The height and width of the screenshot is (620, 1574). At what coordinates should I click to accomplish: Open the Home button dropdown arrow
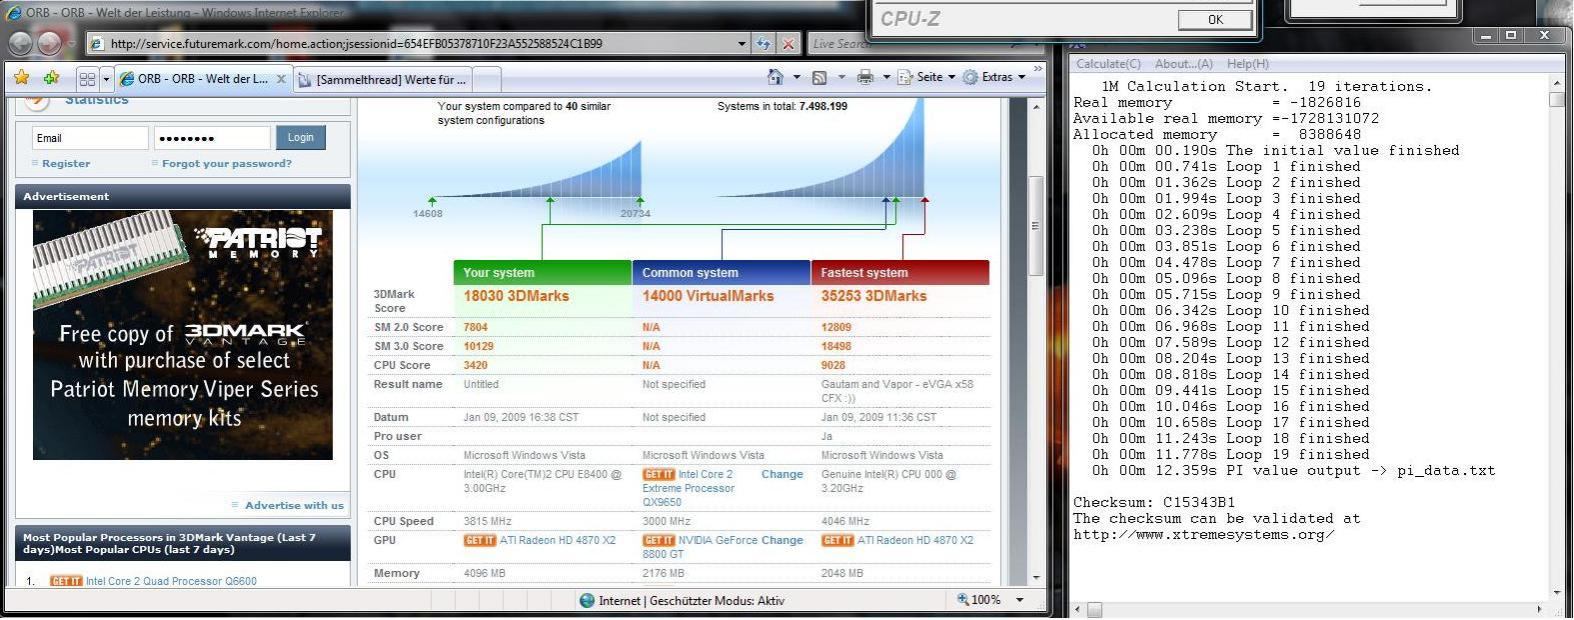tap(796, 77)
